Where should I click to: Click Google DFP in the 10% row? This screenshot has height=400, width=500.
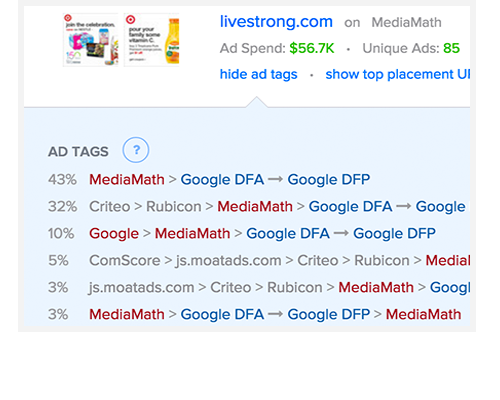[x=394, y=234]
